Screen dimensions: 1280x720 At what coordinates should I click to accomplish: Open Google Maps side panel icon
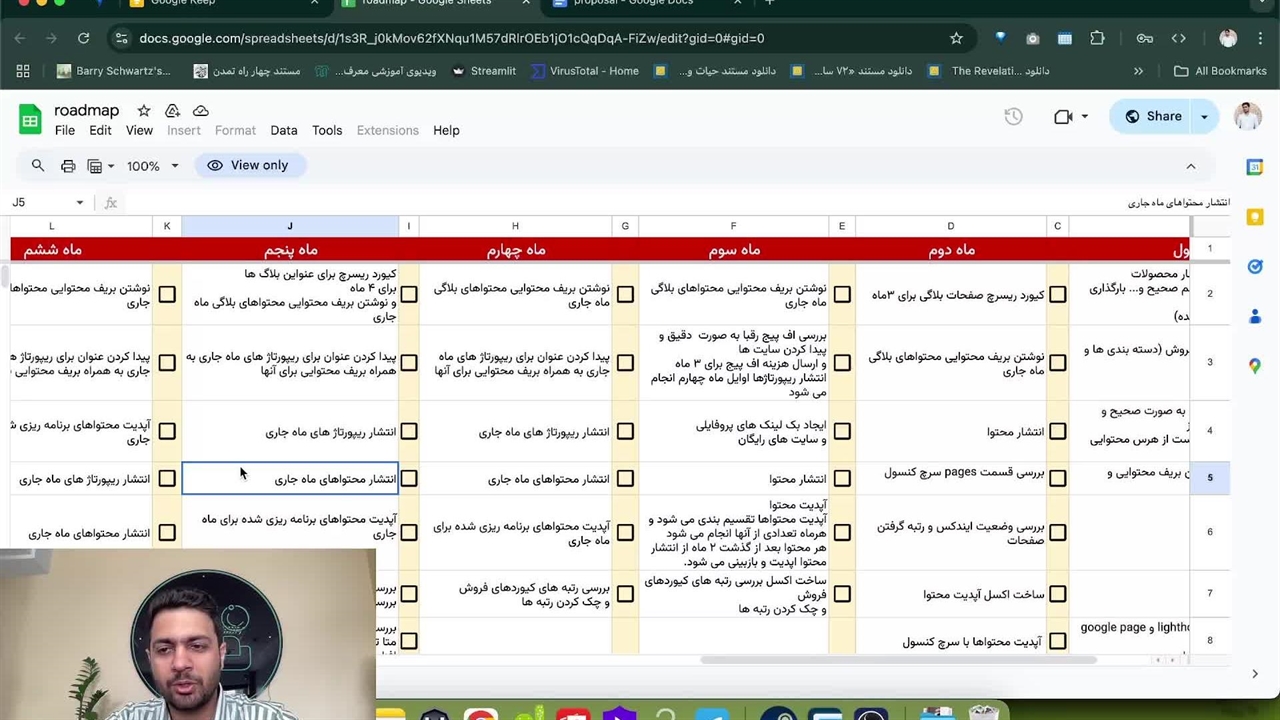click(1255, 366)
